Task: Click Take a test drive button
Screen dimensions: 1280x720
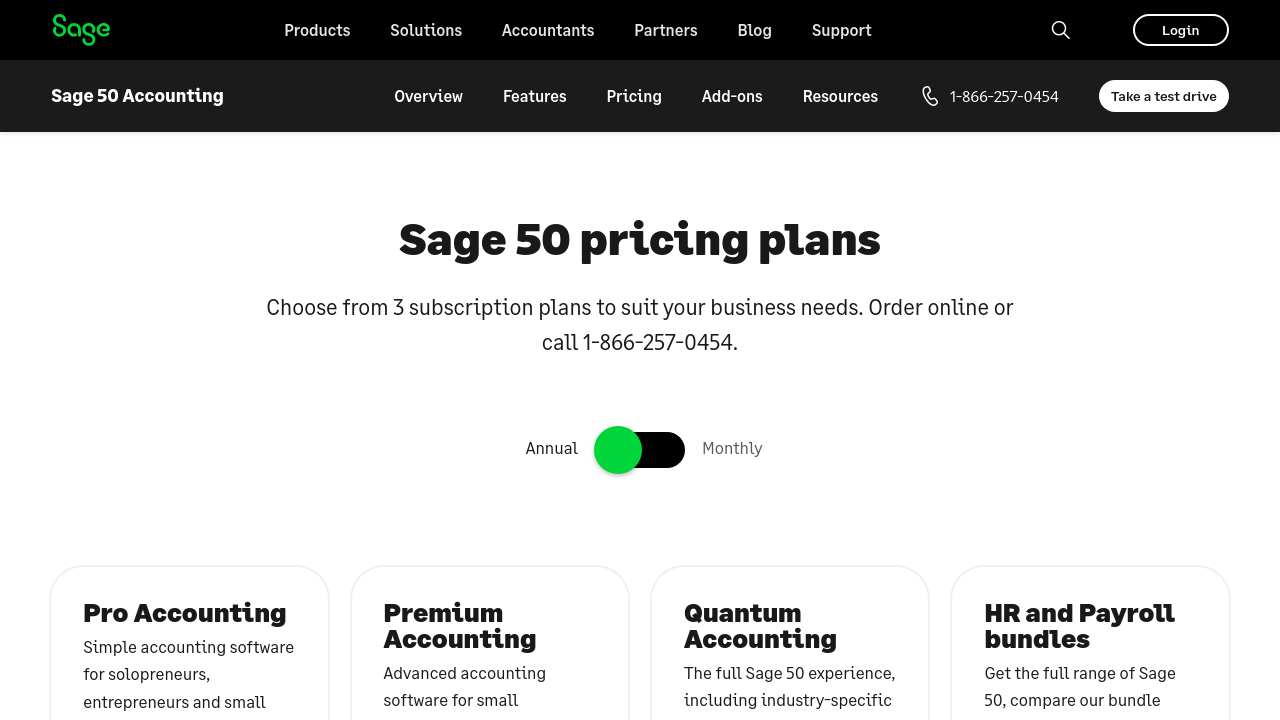Action: (x=1163, y=96)
